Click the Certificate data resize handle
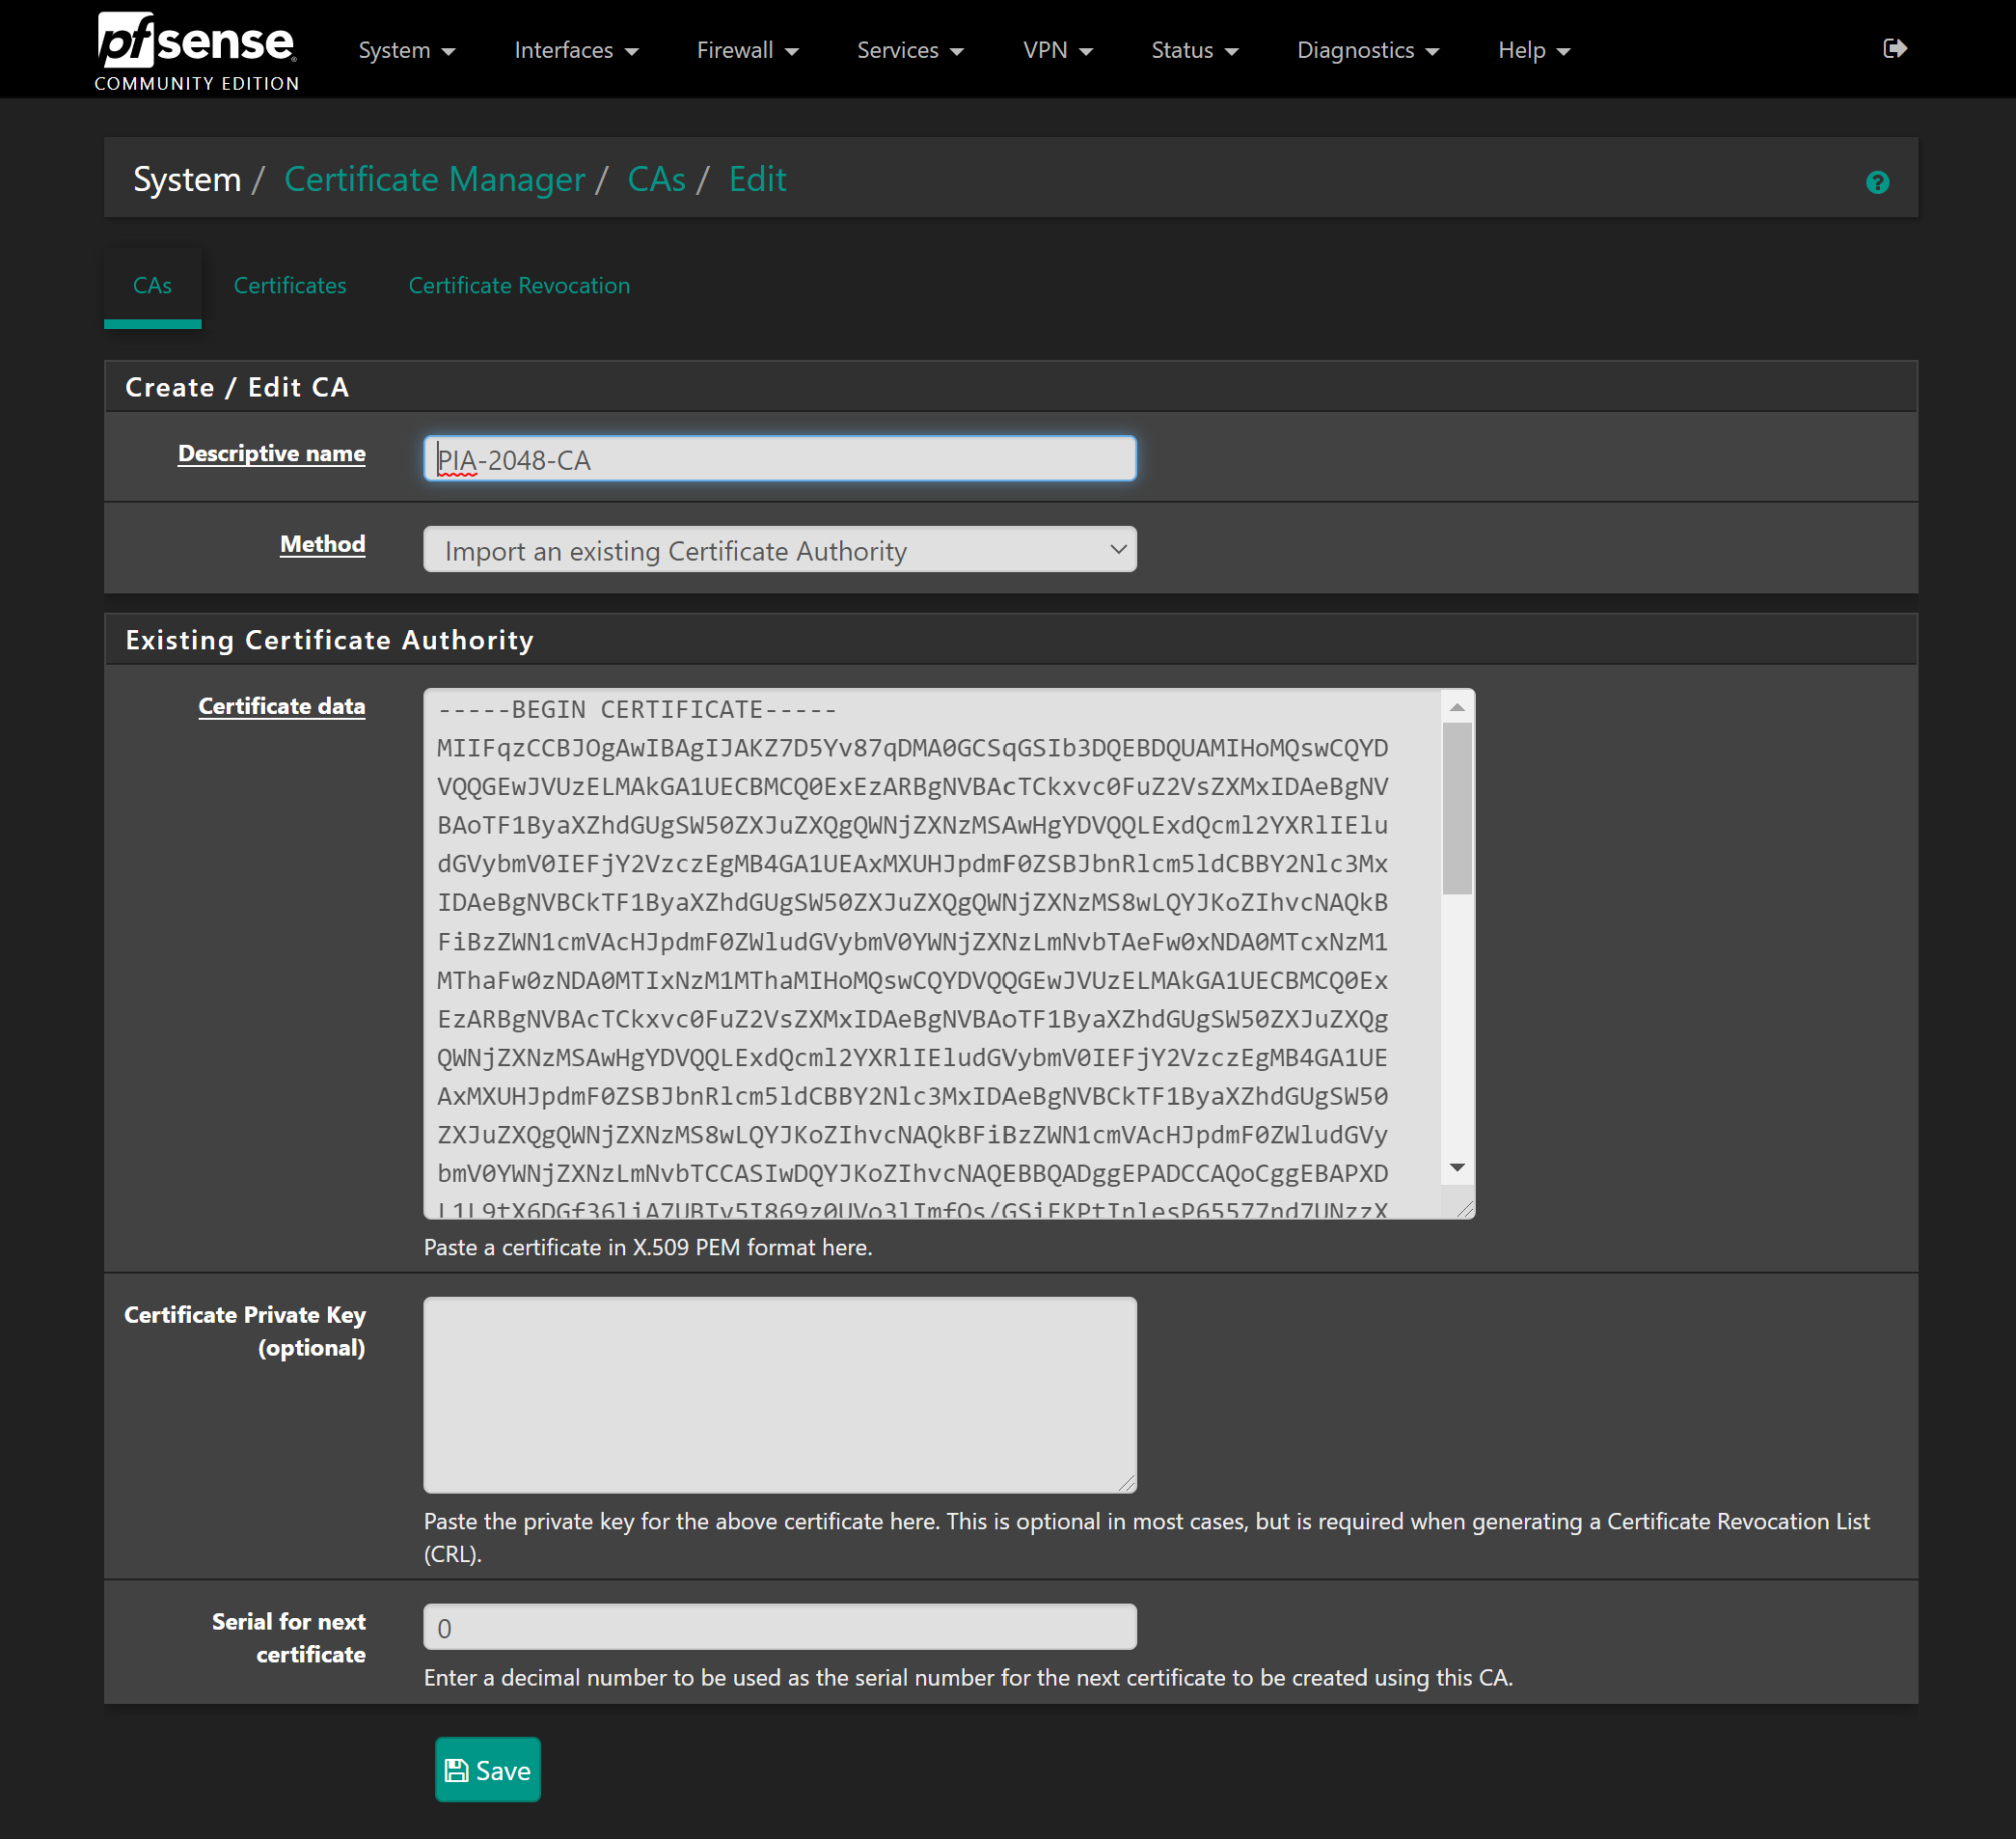Viewport: 2016px width, 1839px height. pyautogui.click(x=1465, y=1208)
